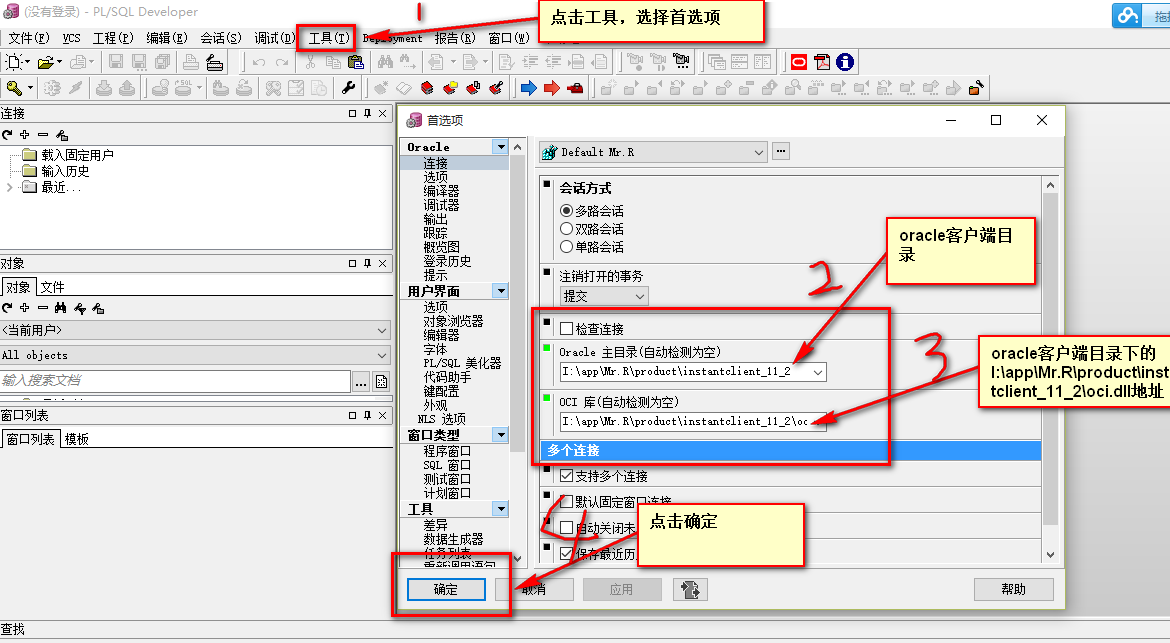Open the Default Mr. R profile dropdown
This screenshot has height=643, width=1170.
[x=760, y=152]
